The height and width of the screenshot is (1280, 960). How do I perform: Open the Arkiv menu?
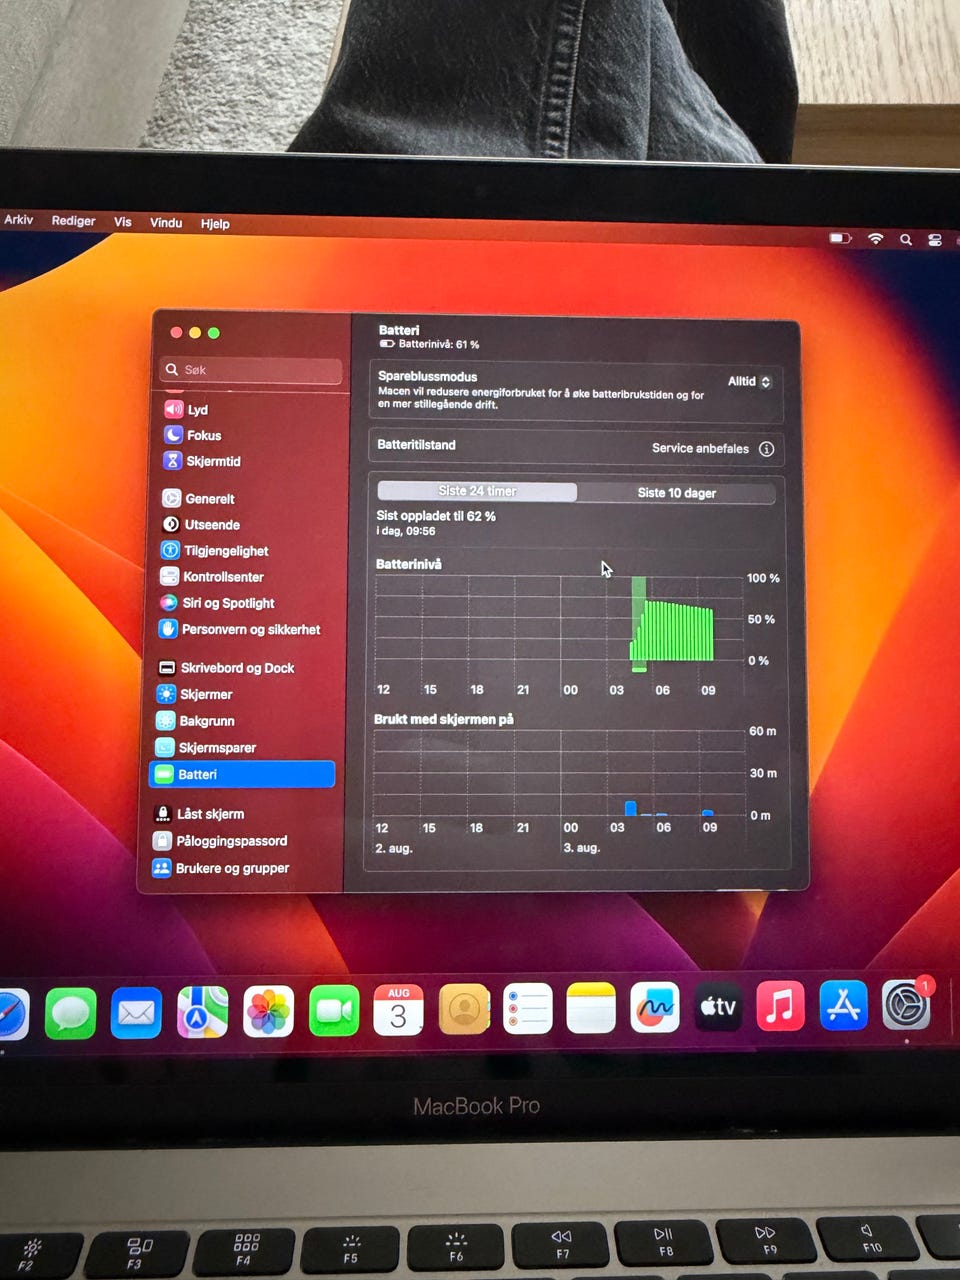pos(18,219)
